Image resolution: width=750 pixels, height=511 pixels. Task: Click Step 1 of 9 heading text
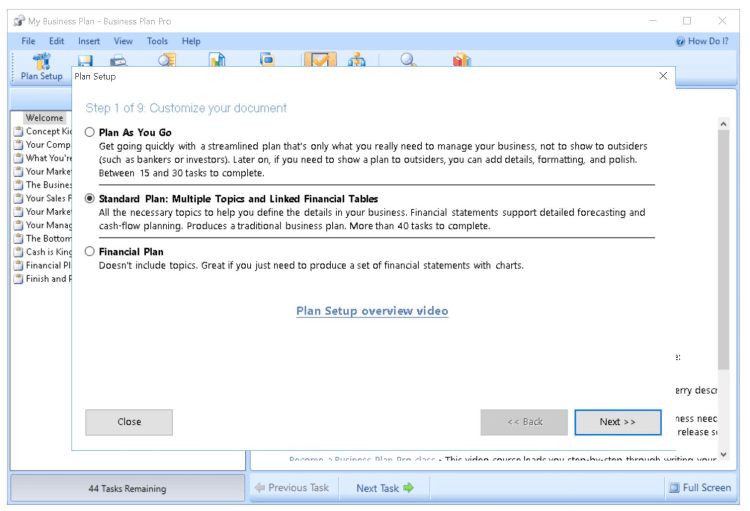click(x=186, y=108)
